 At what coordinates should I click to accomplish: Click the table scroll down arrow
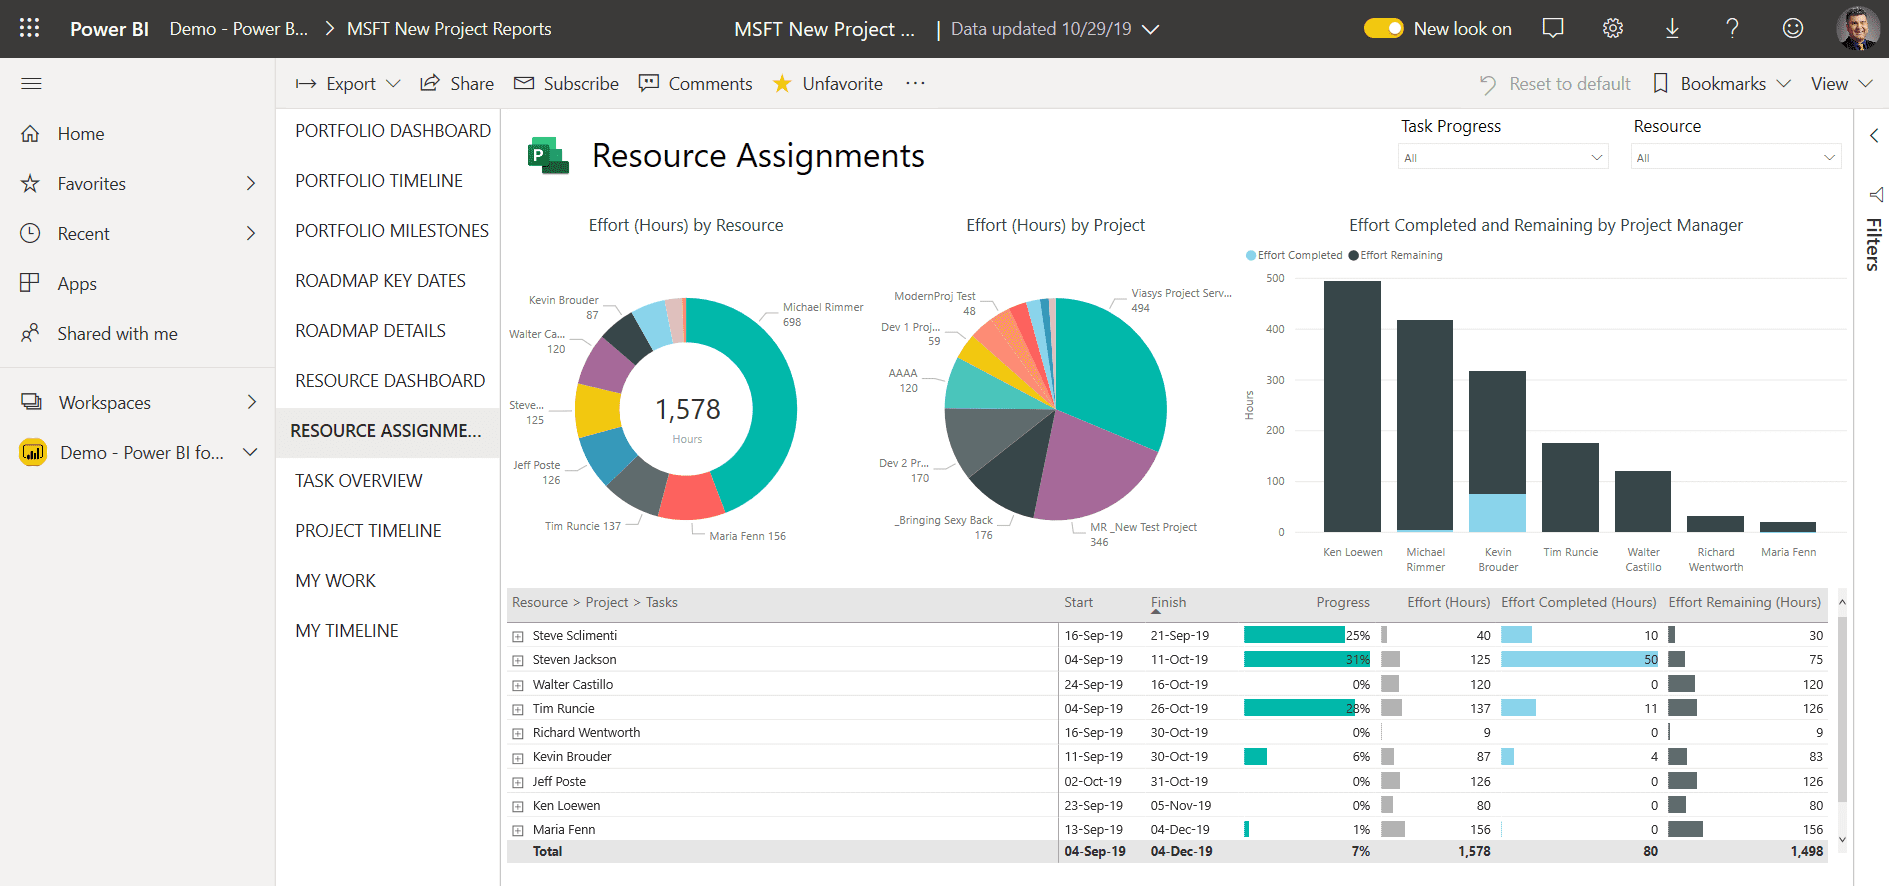click(x=1842, y=840)
